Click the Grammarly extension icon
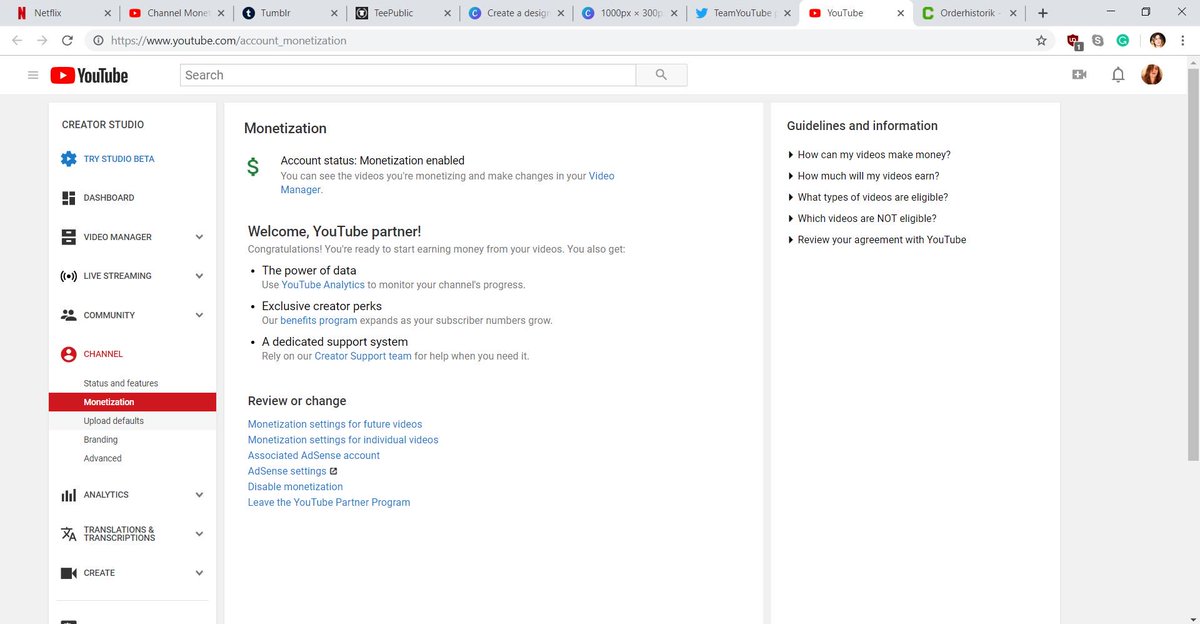This screenshot has width=1200, height=624. click(1123, 41)
